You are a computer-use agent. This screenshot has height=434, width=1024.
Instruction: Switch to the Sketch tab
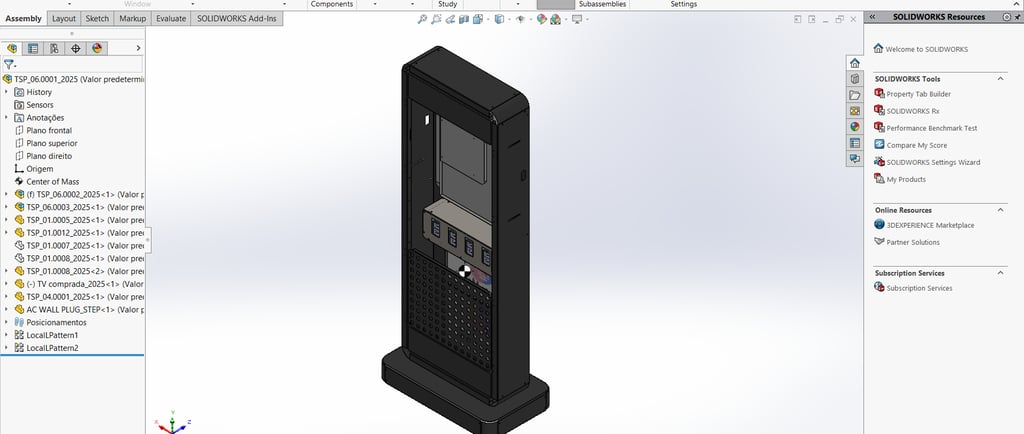tap(98, 18)
